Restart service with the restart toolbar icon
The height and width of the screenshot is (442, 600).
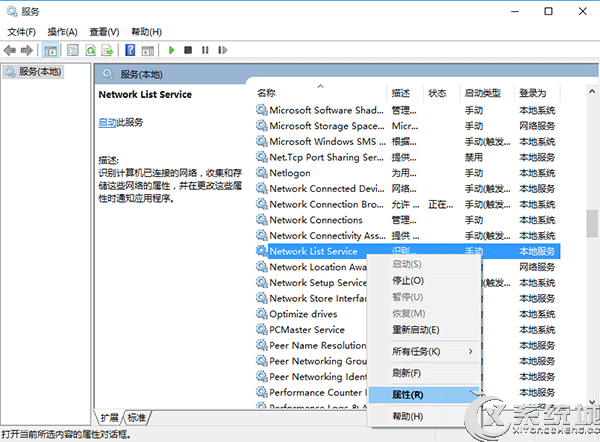pos(222,50)
